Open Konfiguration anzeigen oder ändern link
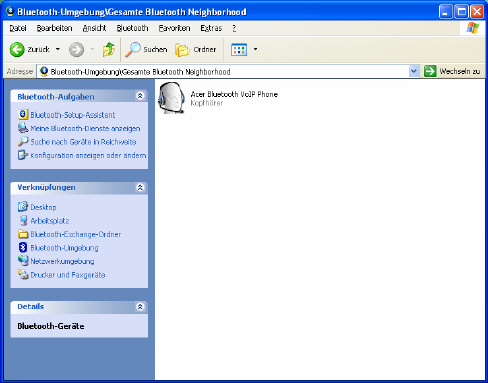Viewport: 488px width, 383px height. point(88,155)
